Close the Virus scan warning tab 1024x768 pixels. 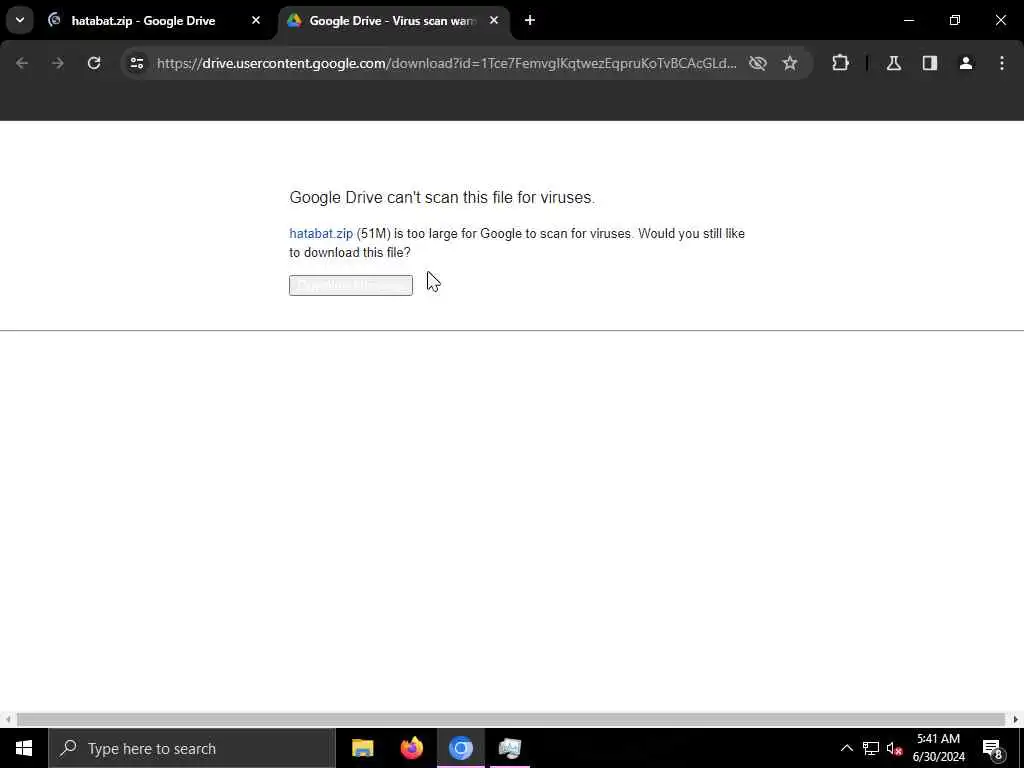pos(494,21)
